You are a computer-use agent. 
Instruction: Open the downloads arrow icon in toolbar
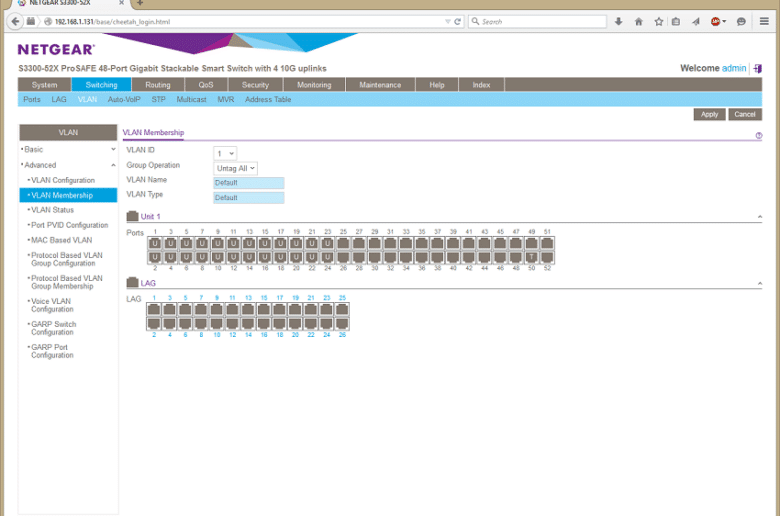tap(618, 21)
